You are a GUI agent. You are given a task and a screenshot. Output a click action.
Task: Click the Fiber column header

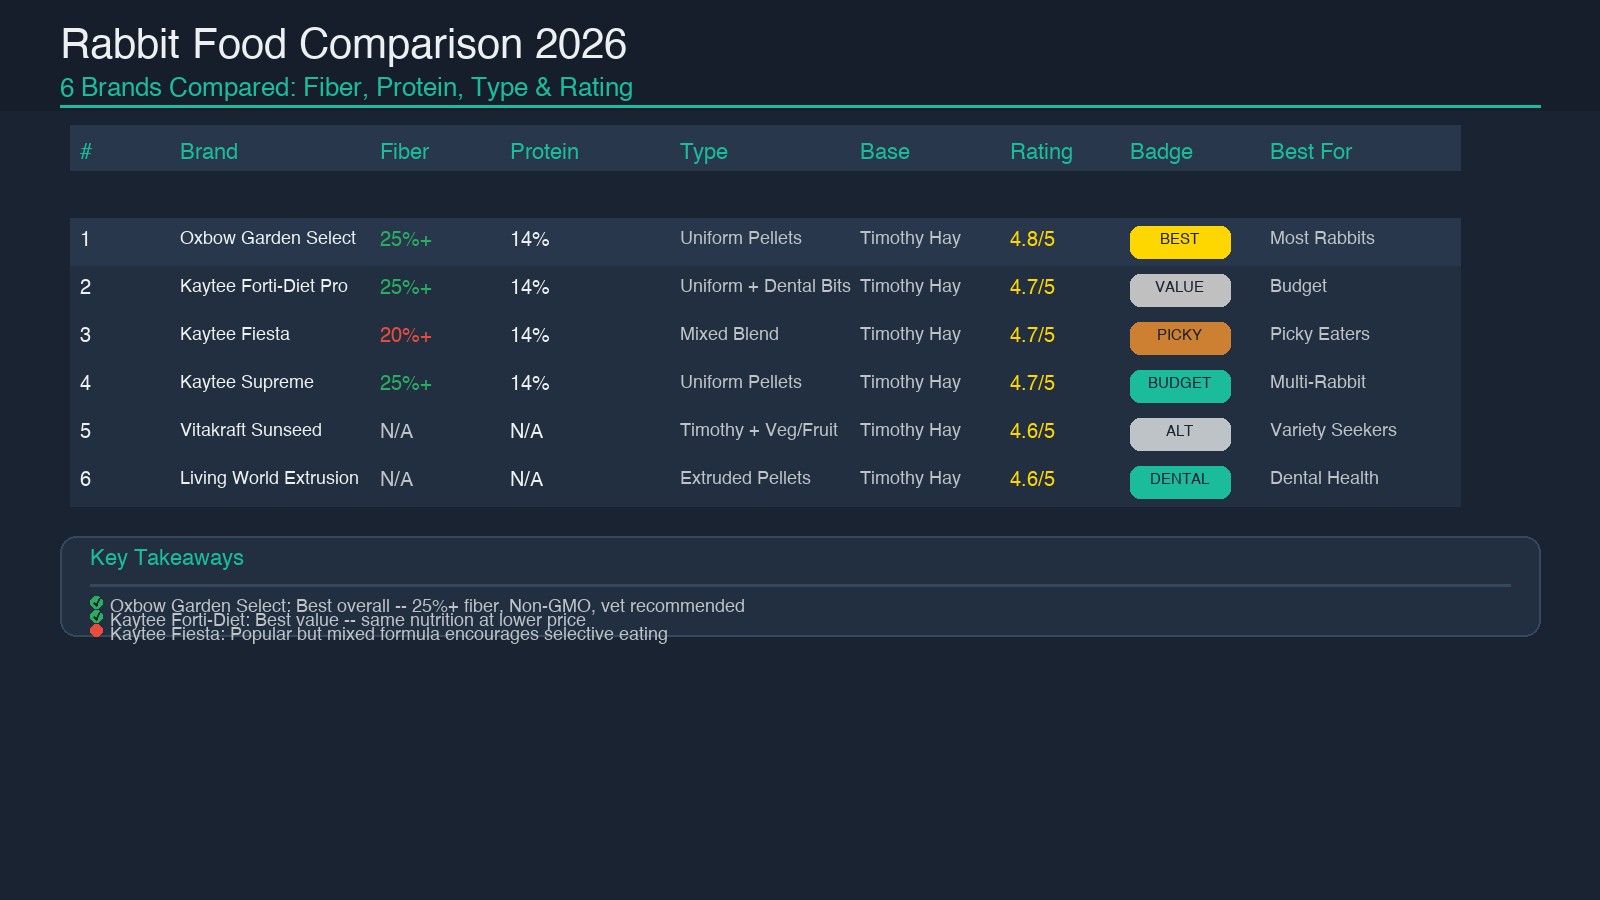pos(404,152)
